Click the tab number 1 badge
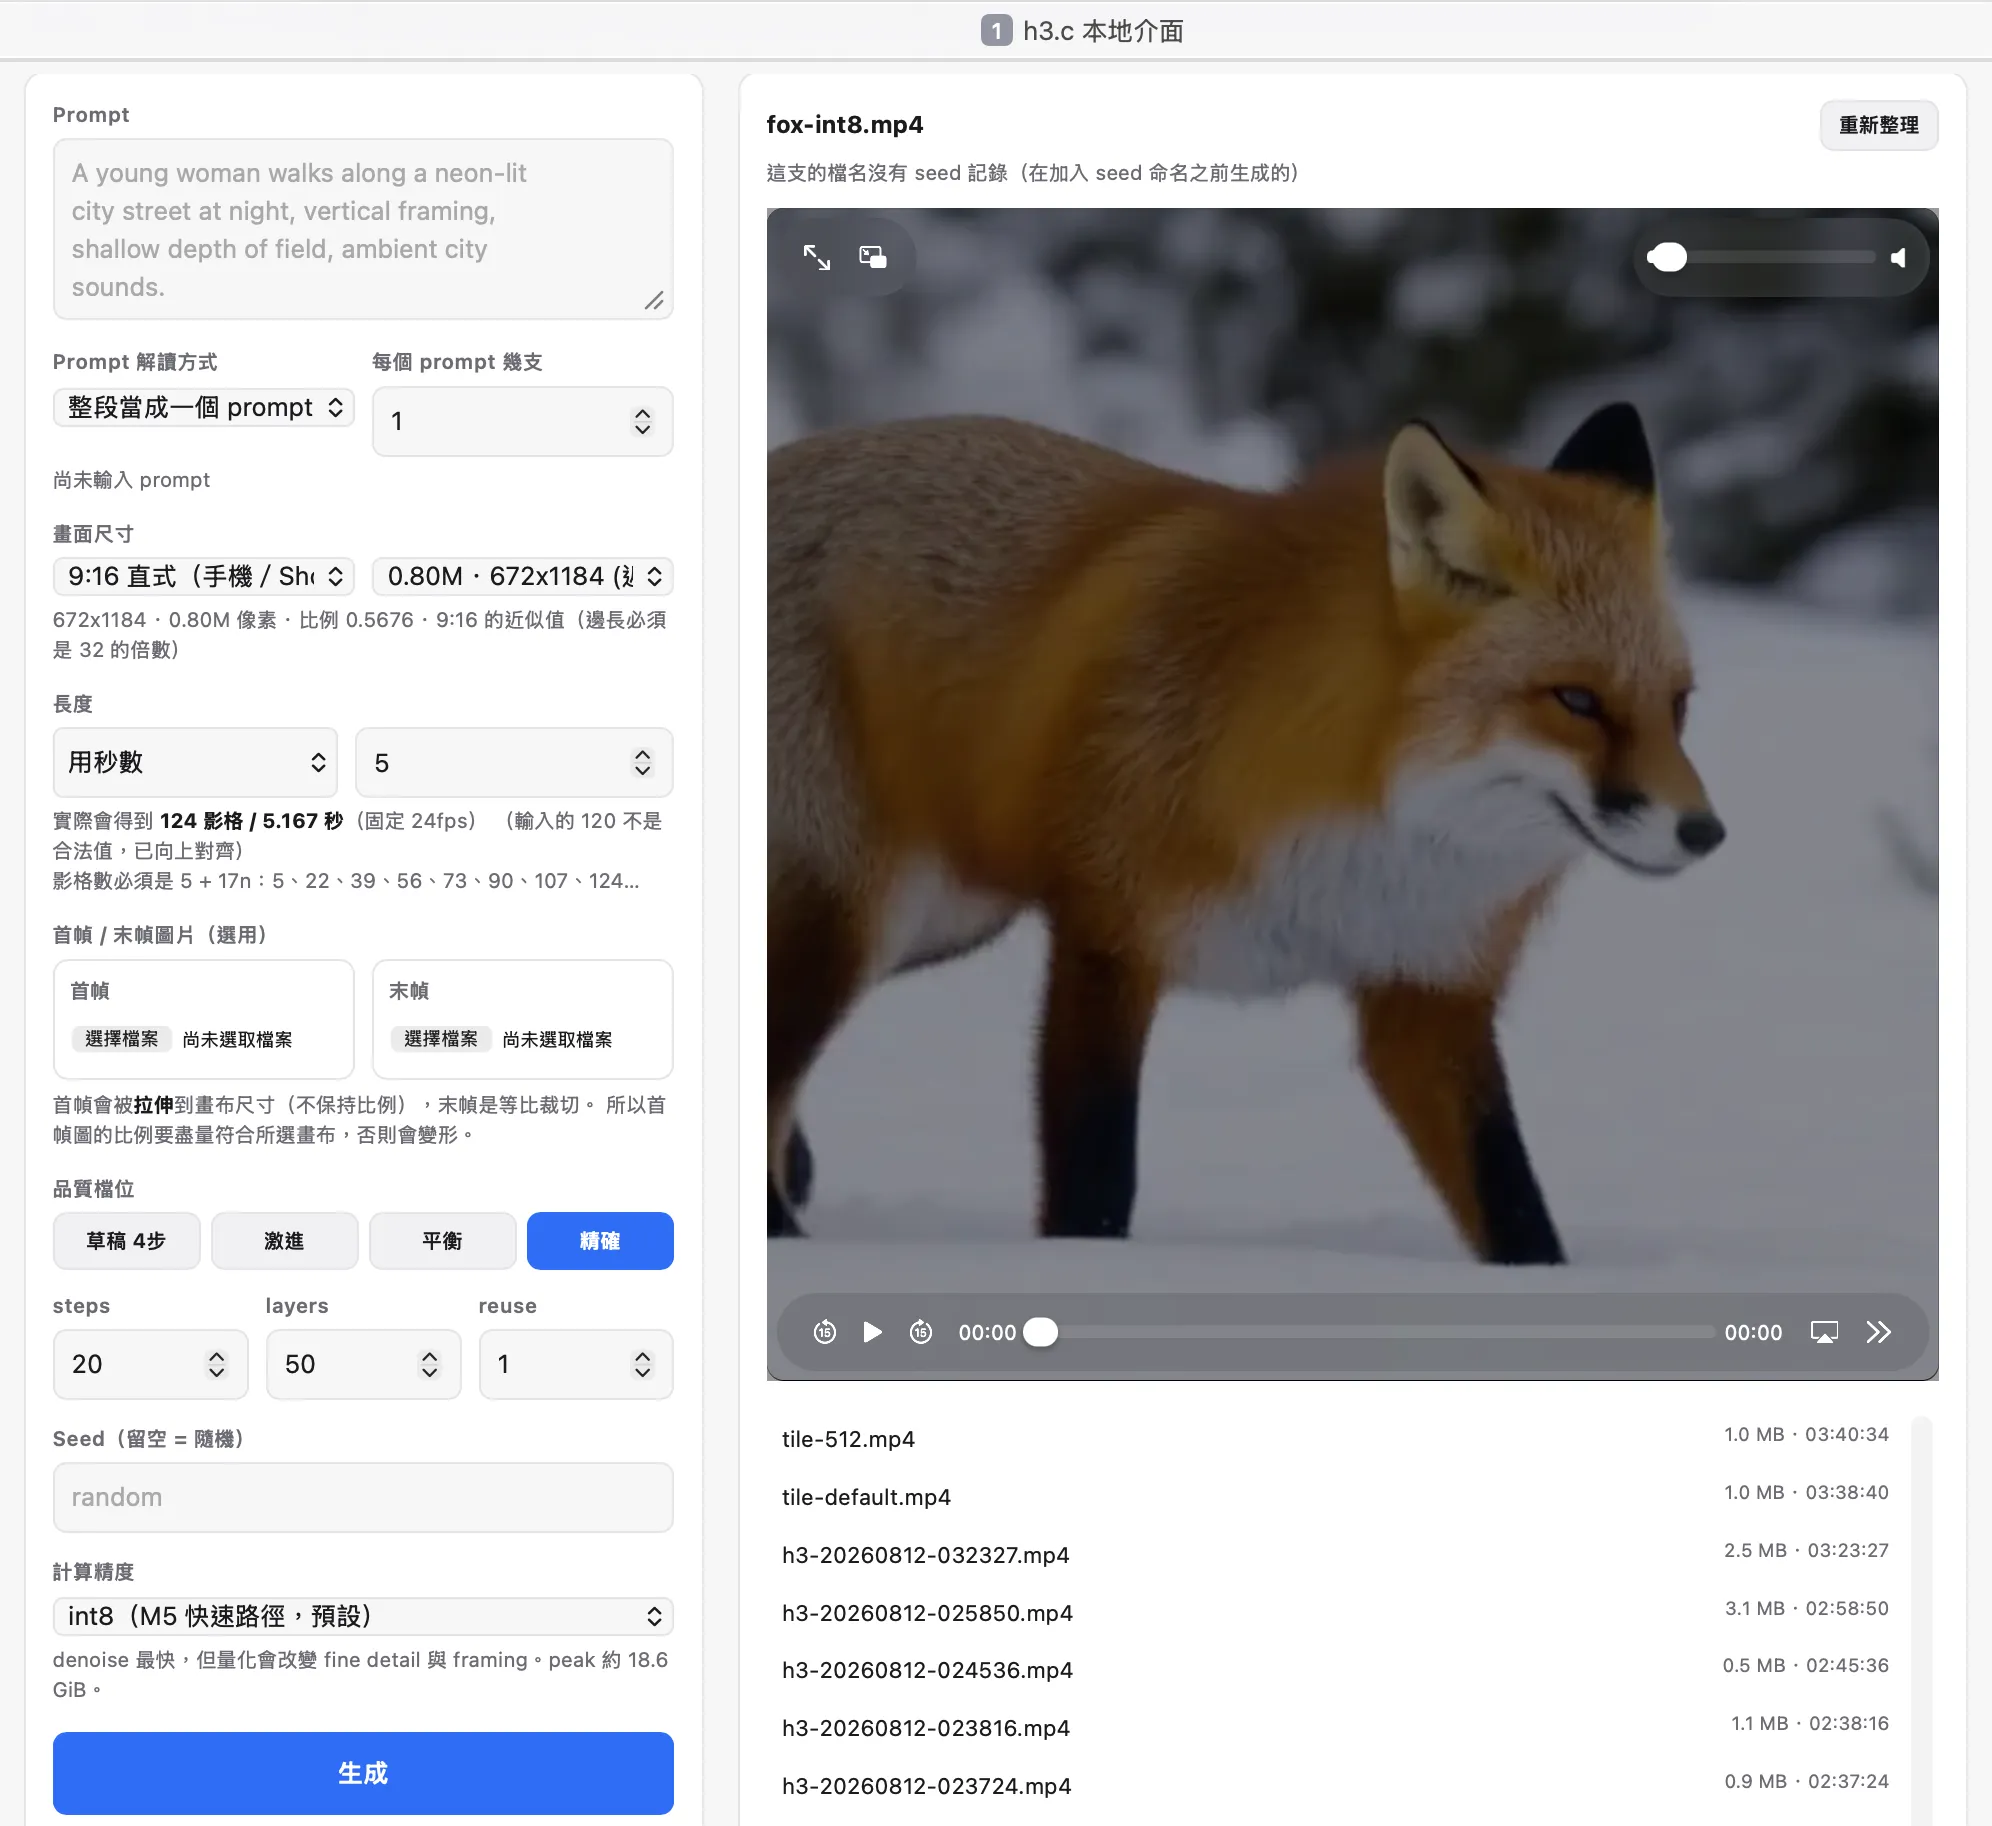 tap(996, 31)
